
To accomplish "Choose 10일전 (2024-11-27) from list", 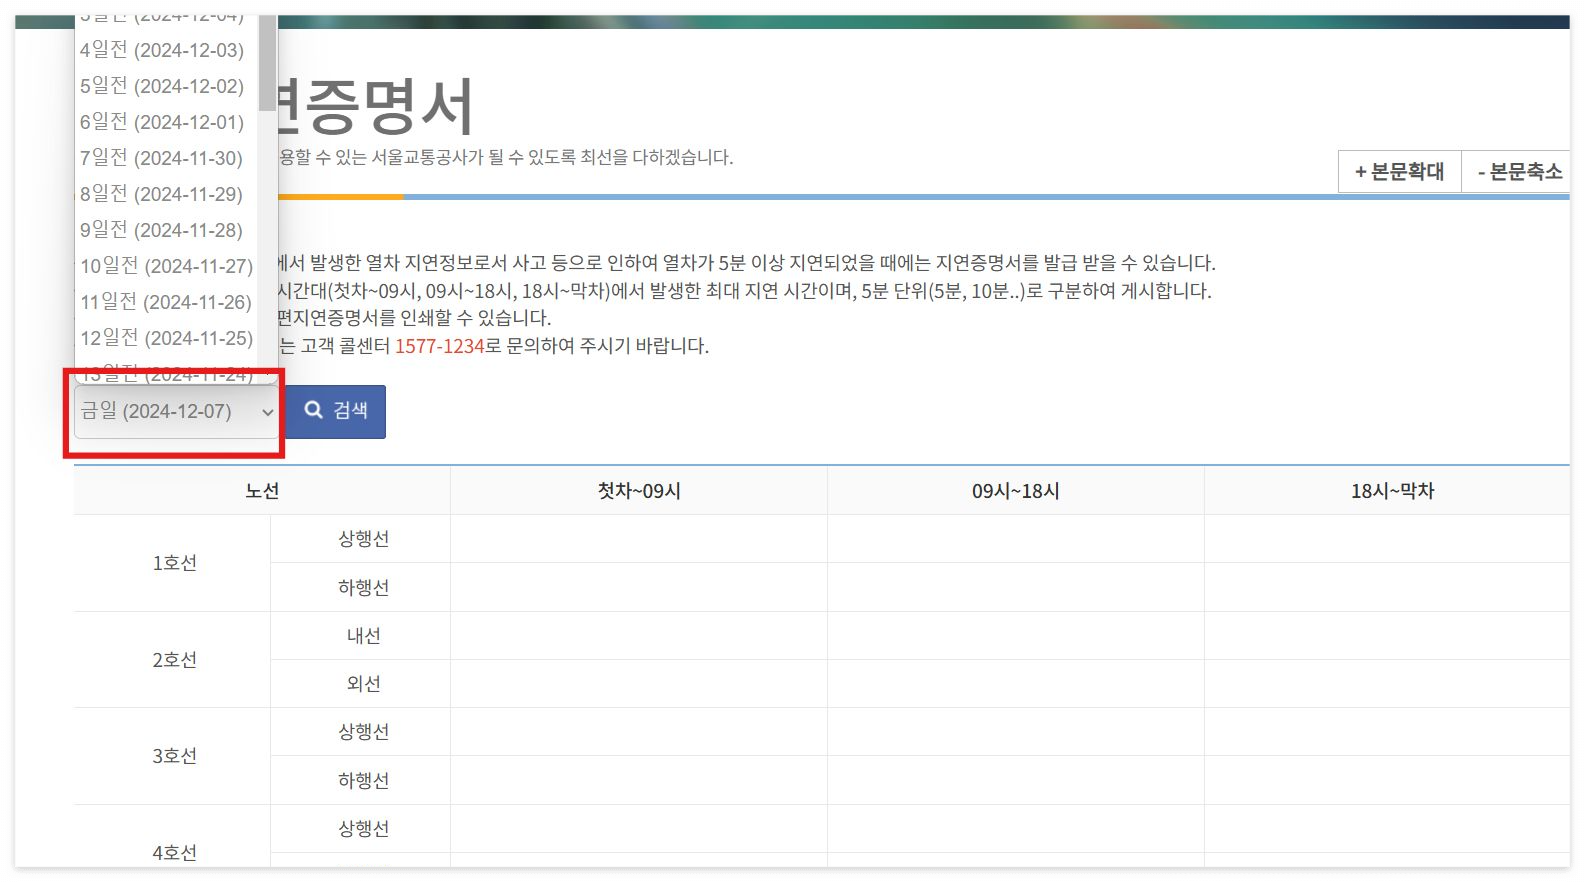I will tap(166, 266).
